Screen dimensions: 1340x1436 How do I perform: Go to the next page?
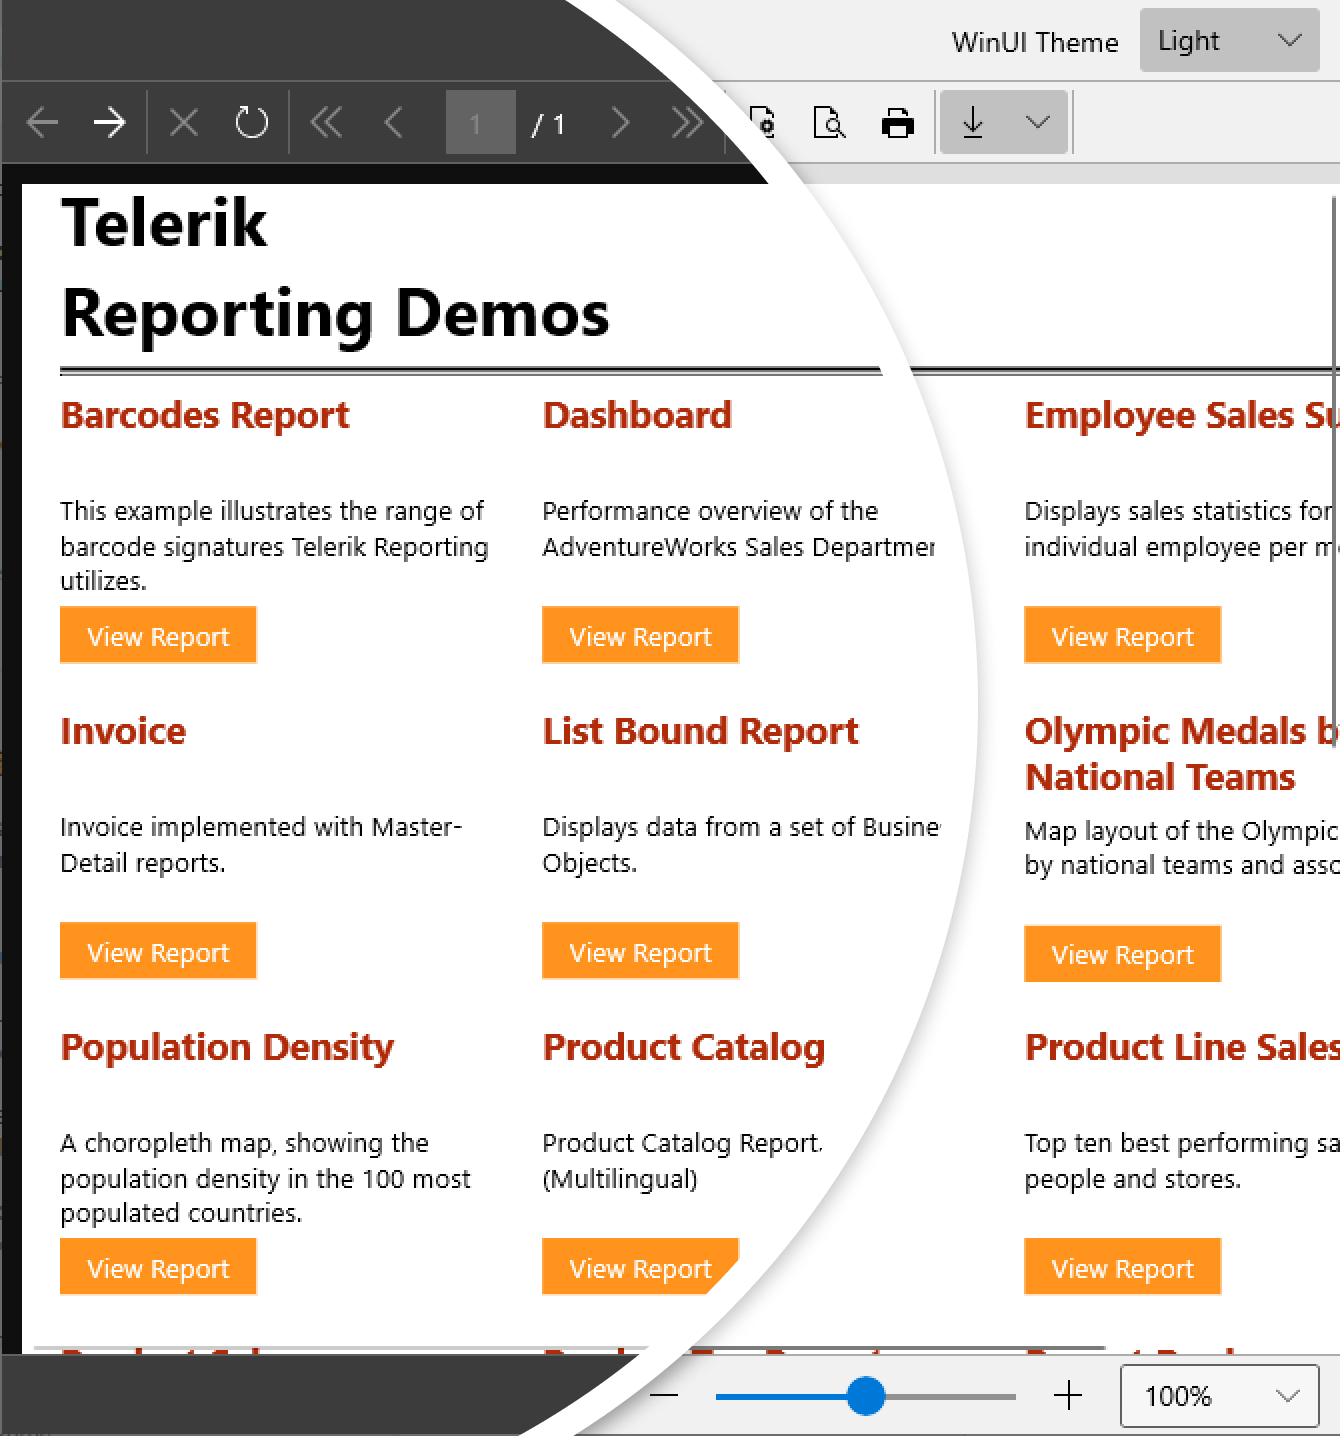tap(620, 123)
